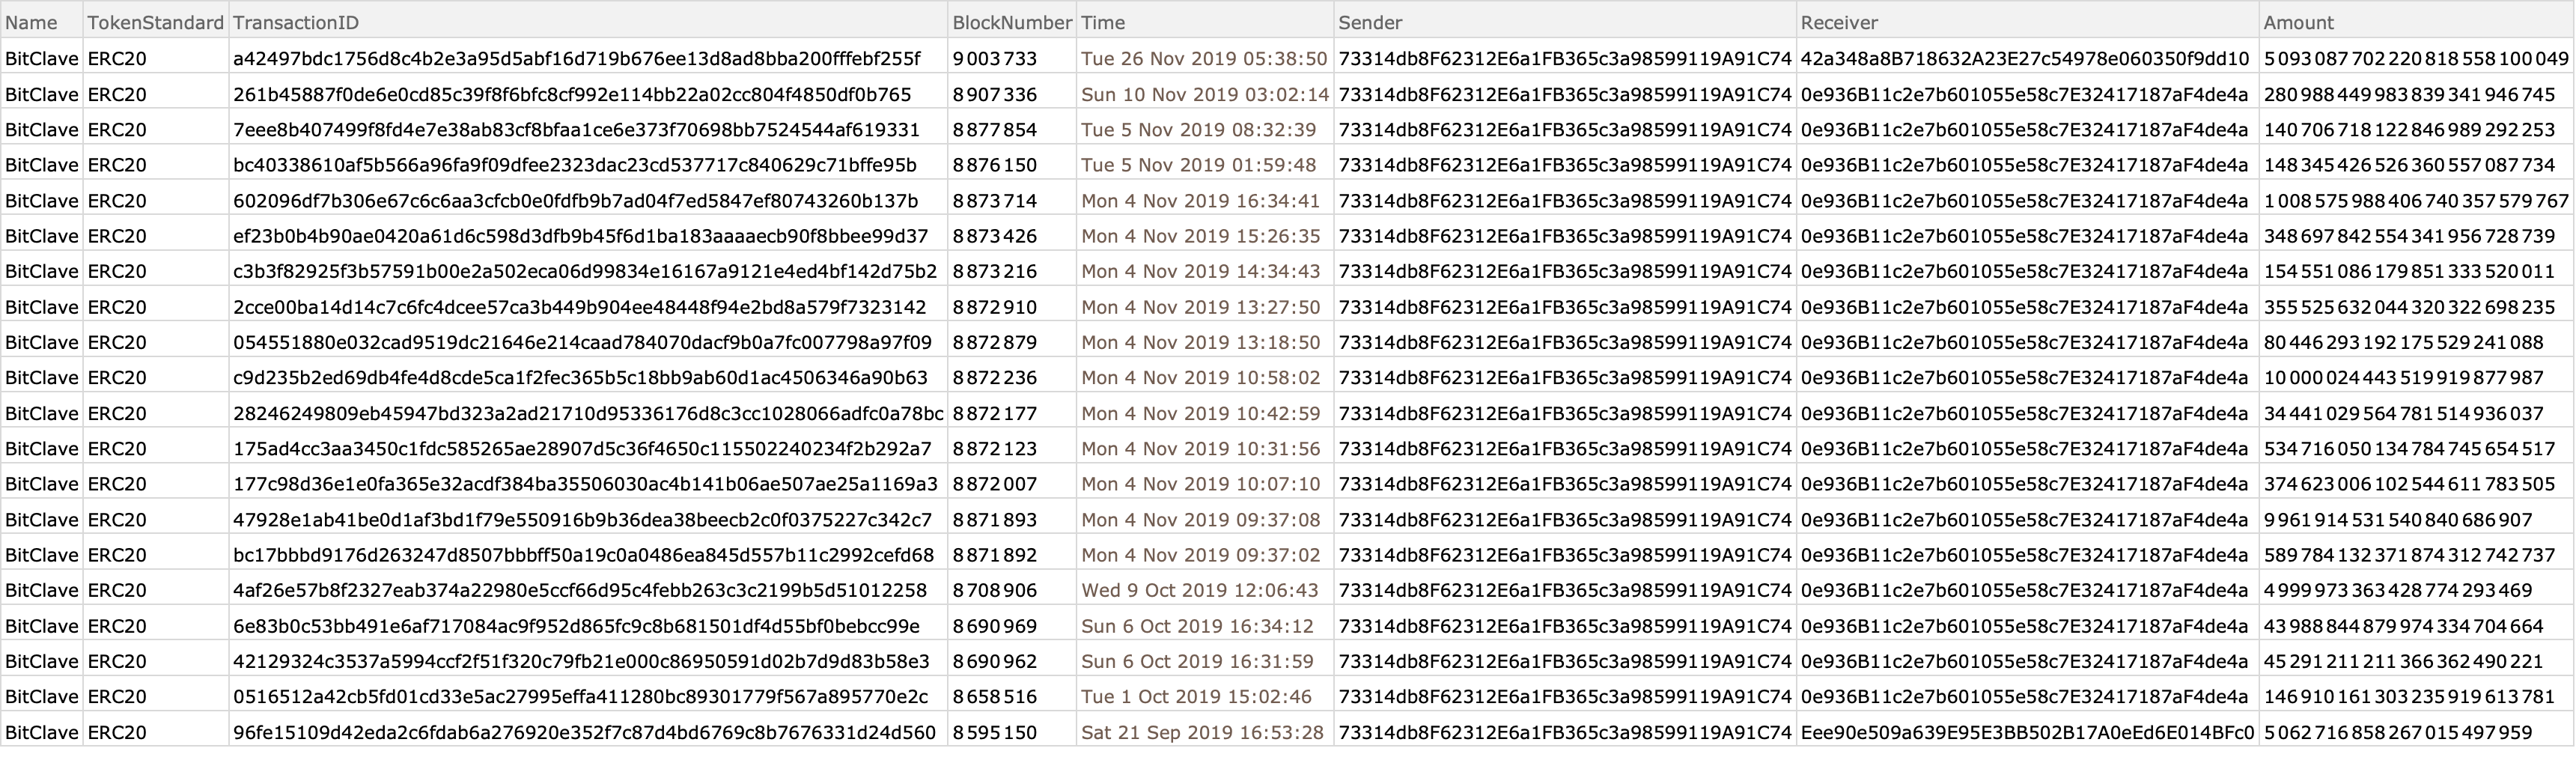Click amount 4 999 973 363 428 774 293 469

(x=2398, y=590)
